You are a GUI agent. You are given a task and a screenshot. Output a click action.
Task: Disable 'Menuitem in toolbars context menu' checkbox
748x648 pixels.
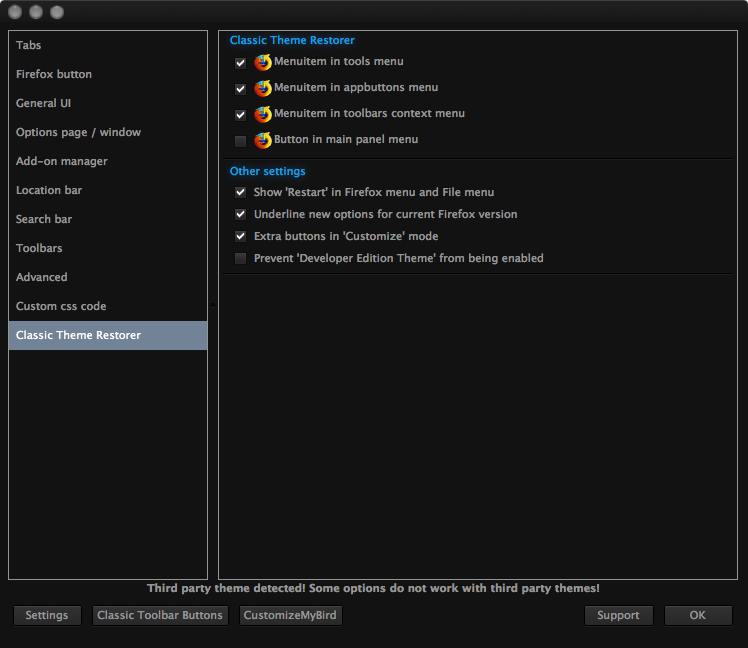tap(240, 115)
